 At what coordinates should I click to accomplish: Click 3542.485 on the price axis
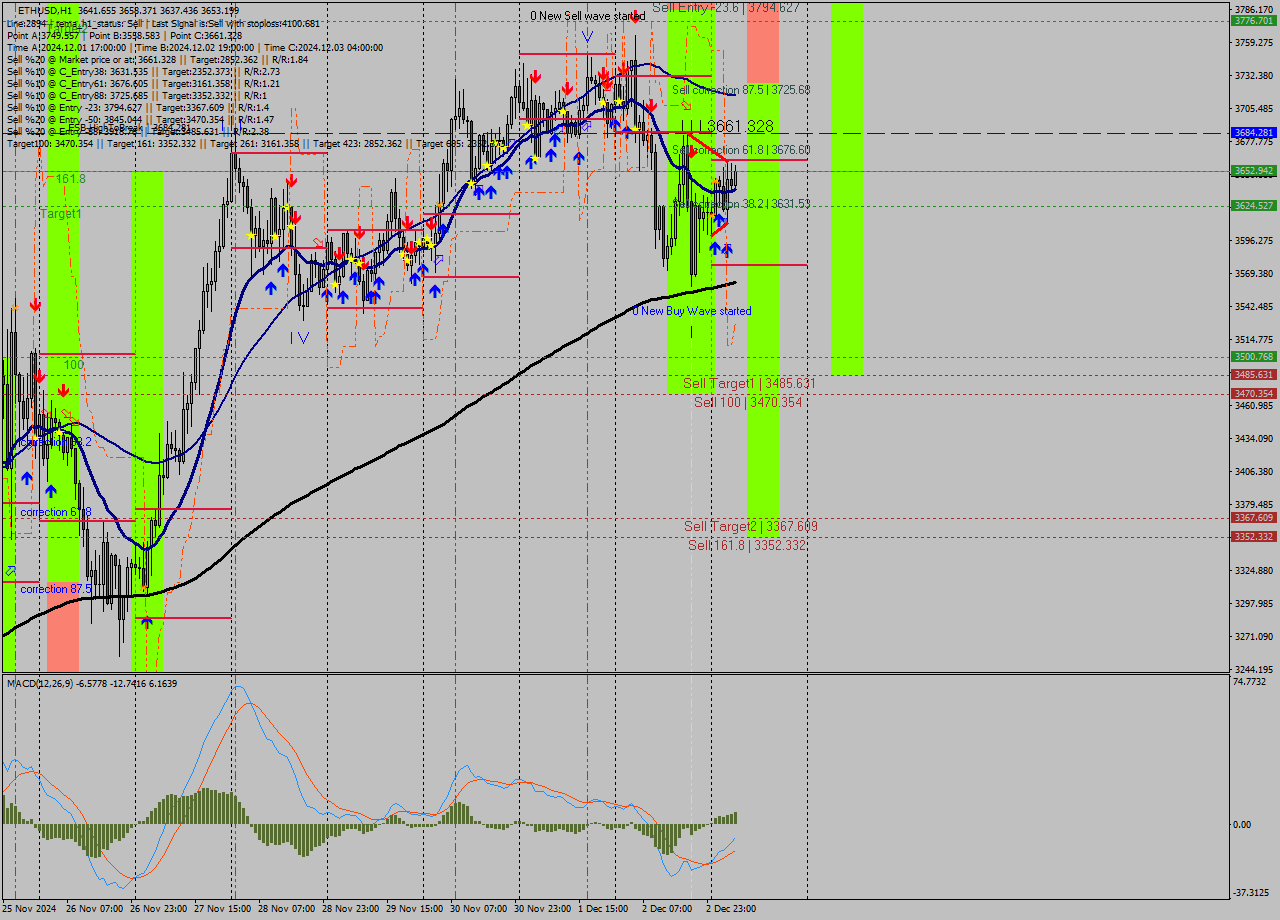1255,306
